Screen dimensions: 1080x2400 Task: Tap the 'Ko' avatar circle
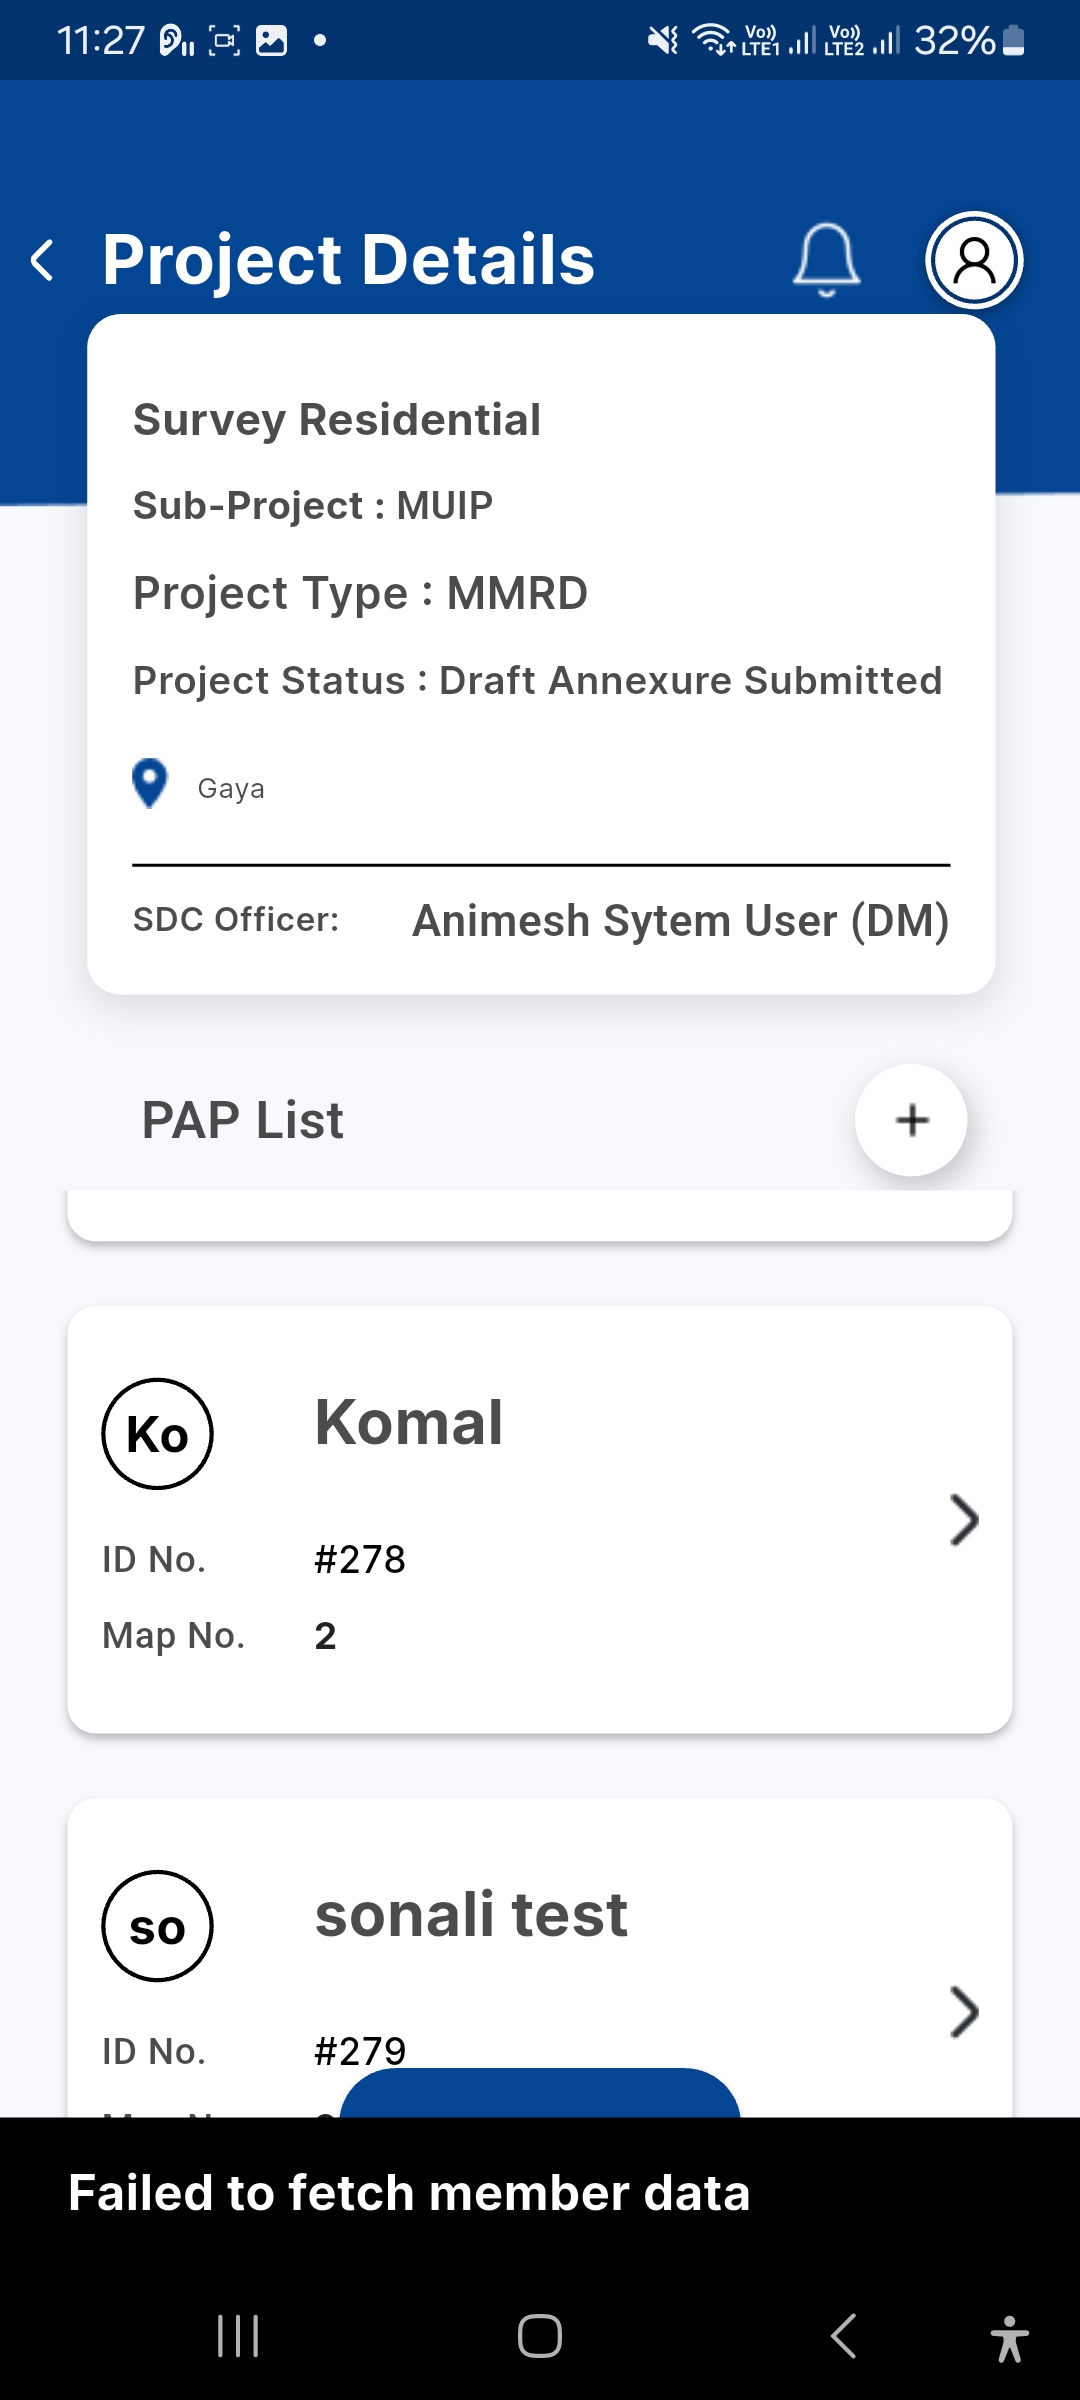158,1434
